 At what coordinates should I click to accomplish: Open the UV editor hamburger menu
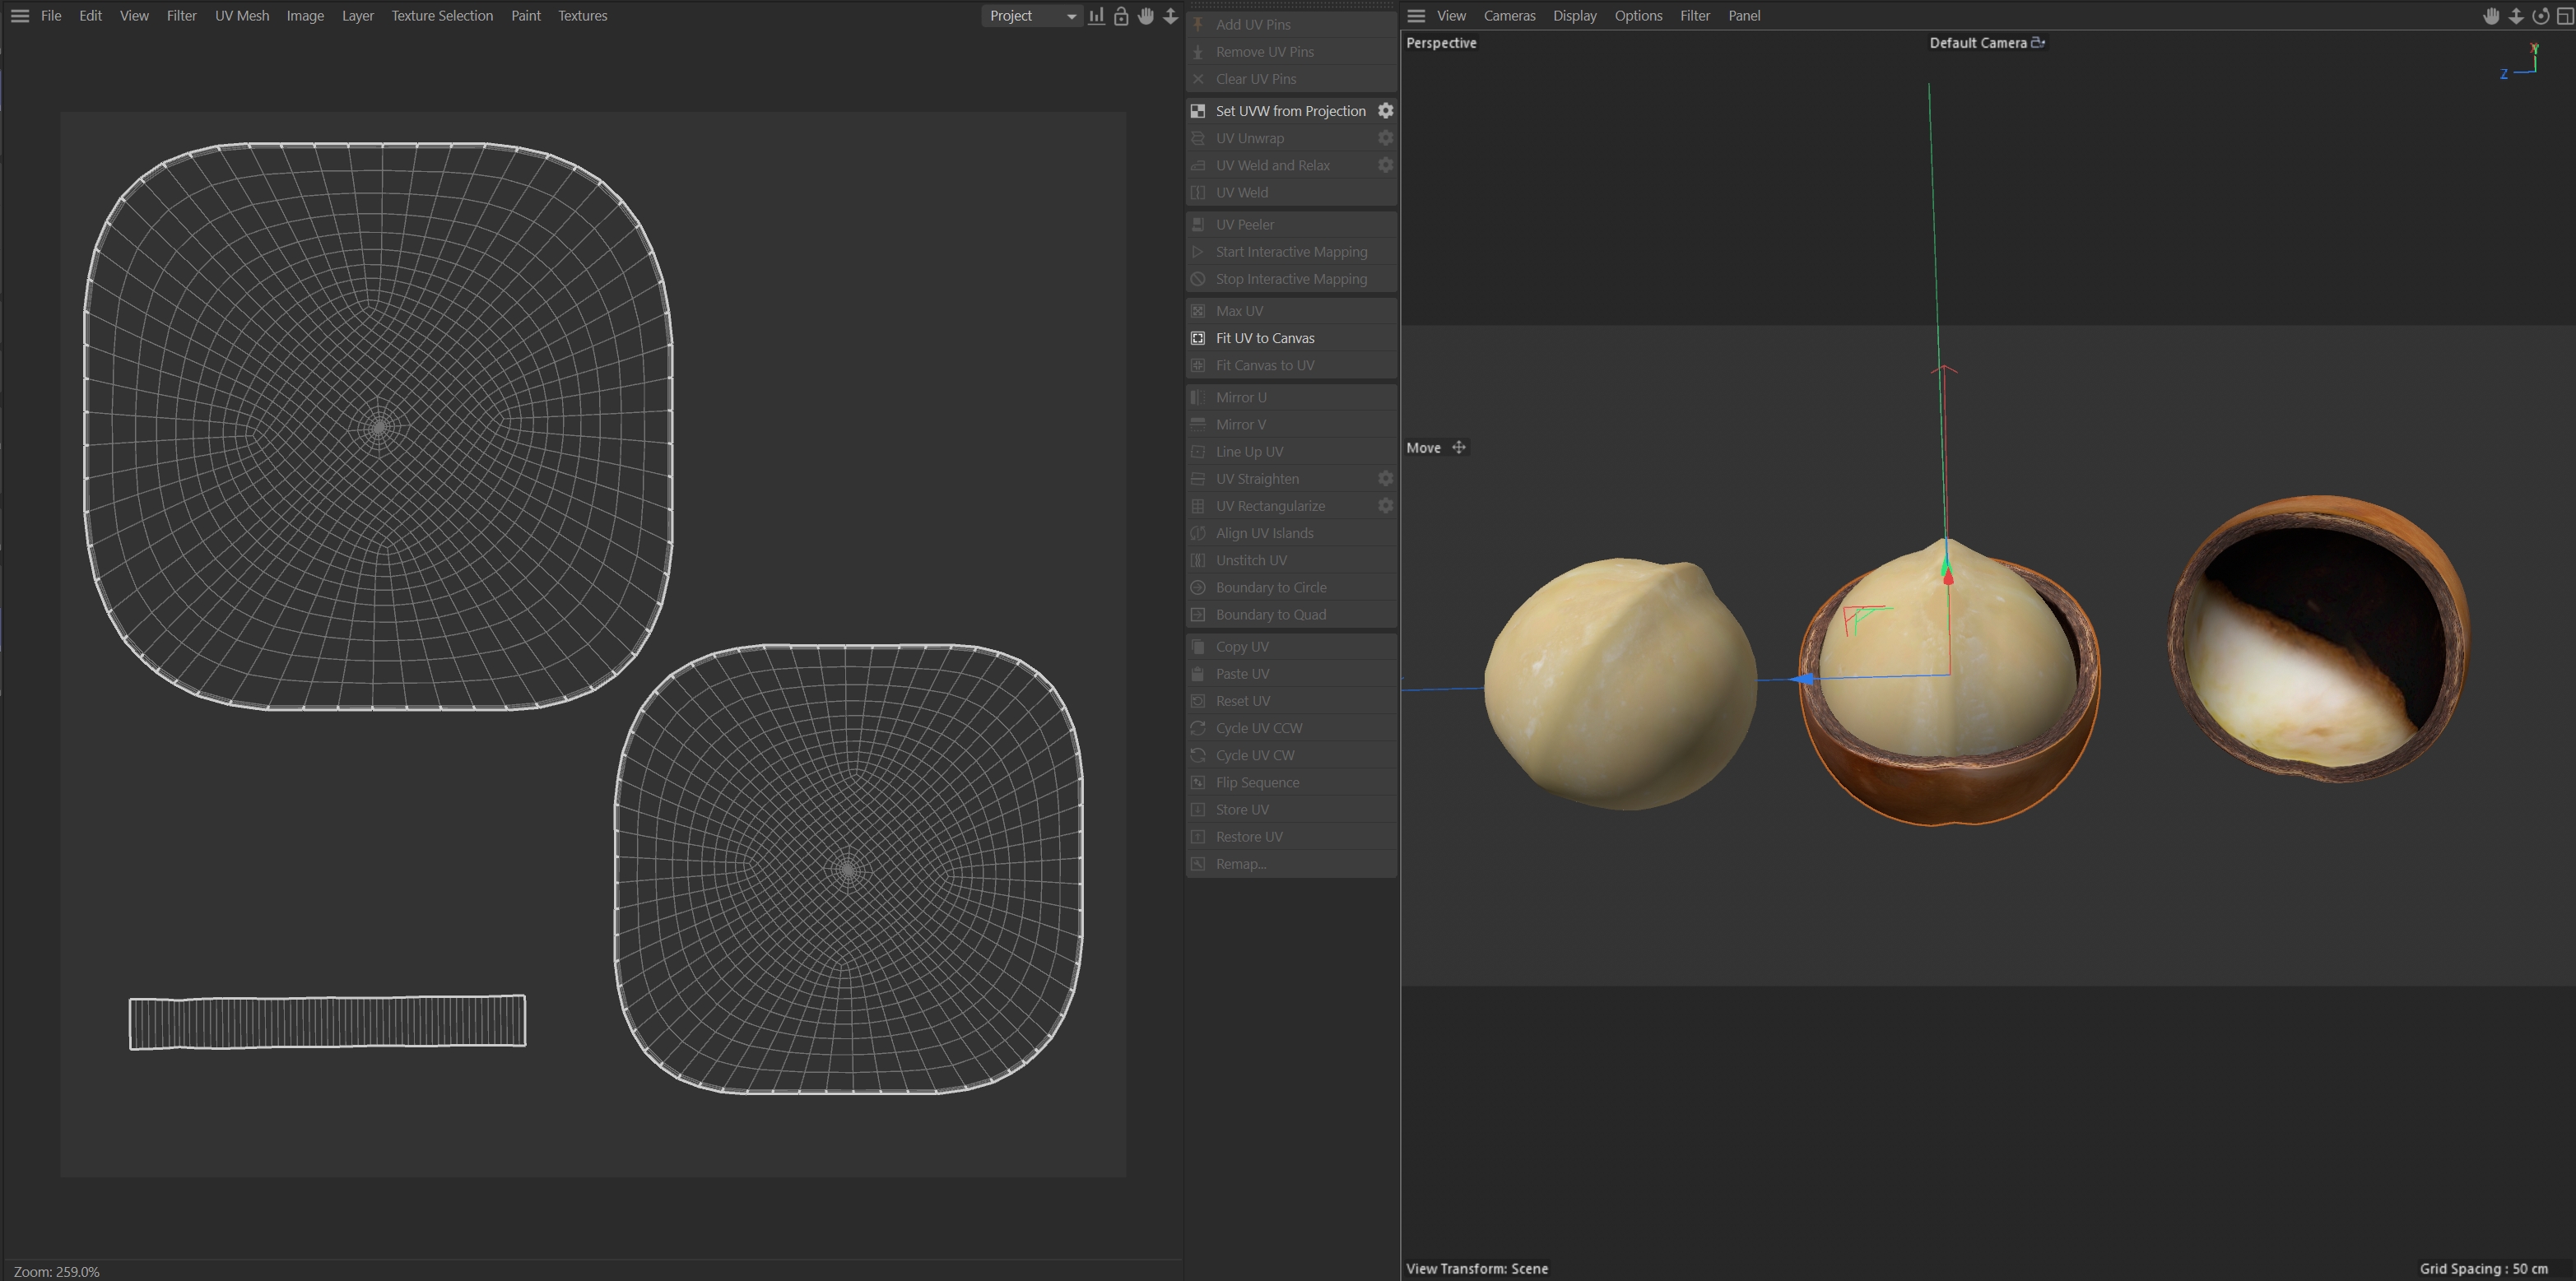[20, 16]
